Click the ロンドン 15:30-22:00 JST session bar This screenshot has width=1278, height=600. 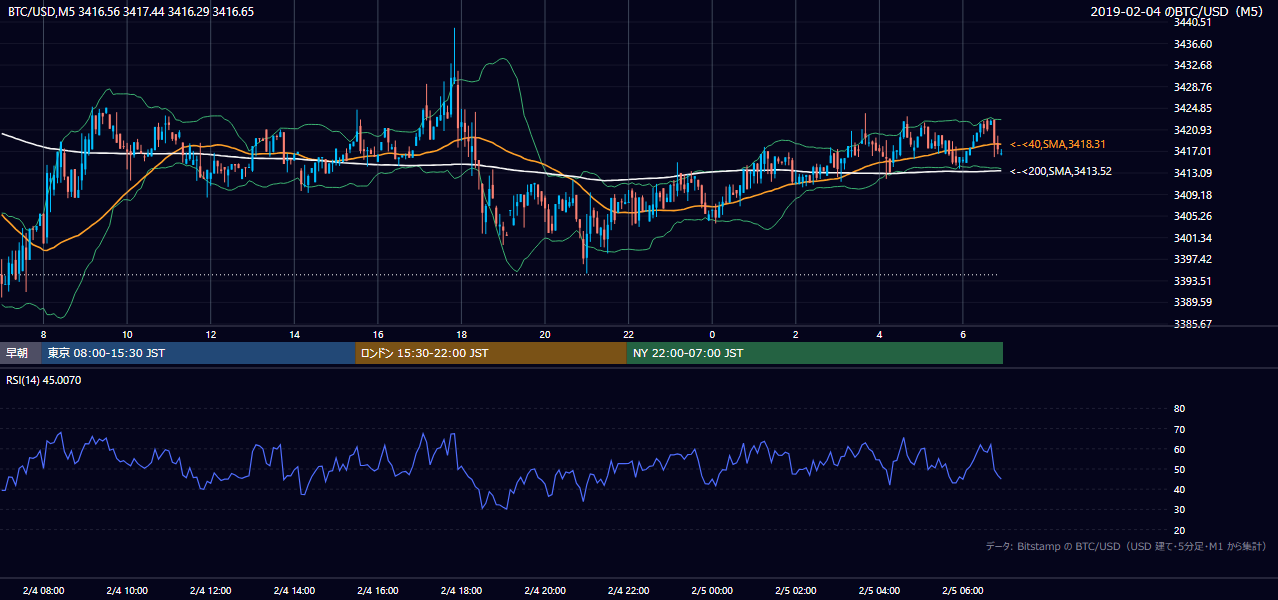point(491,353)
